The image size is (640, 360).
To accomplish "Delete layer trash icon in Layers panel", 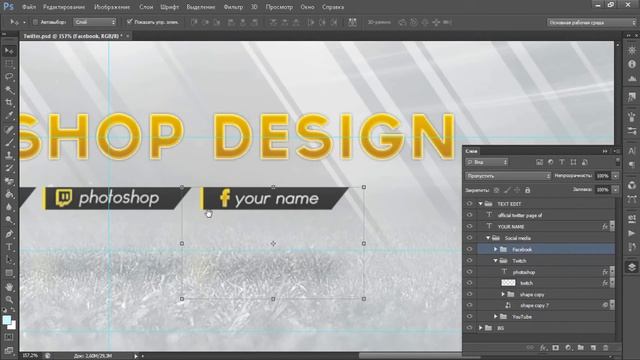I will [606, 348].
